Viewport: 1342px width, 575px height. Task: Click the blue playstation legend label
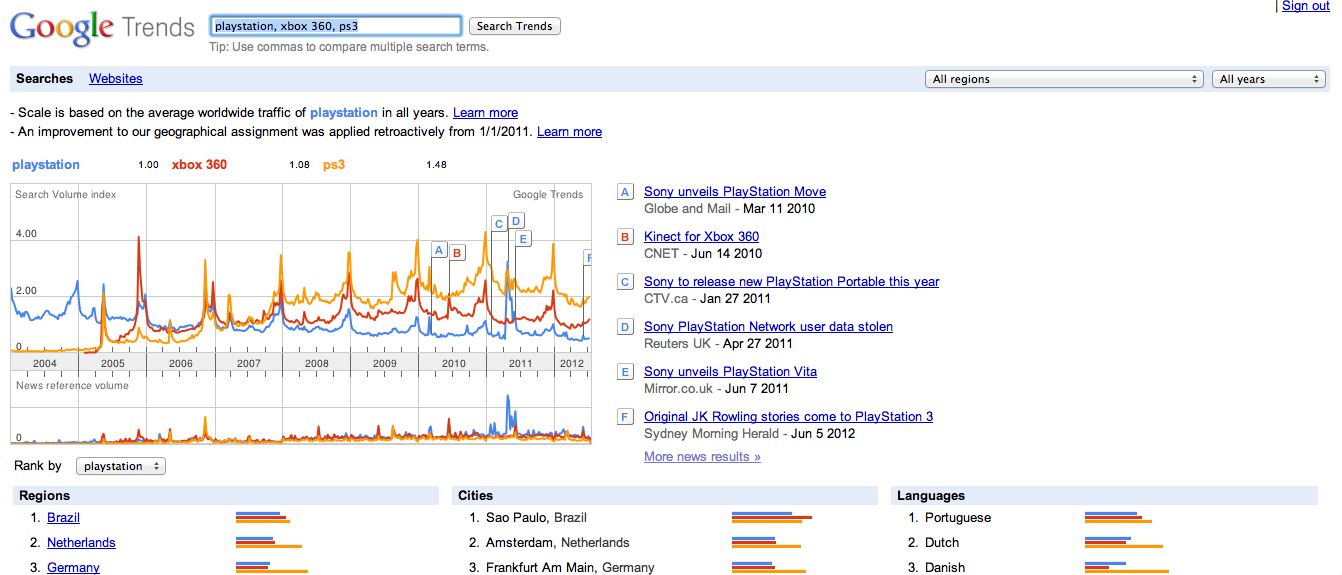(46, 165)
